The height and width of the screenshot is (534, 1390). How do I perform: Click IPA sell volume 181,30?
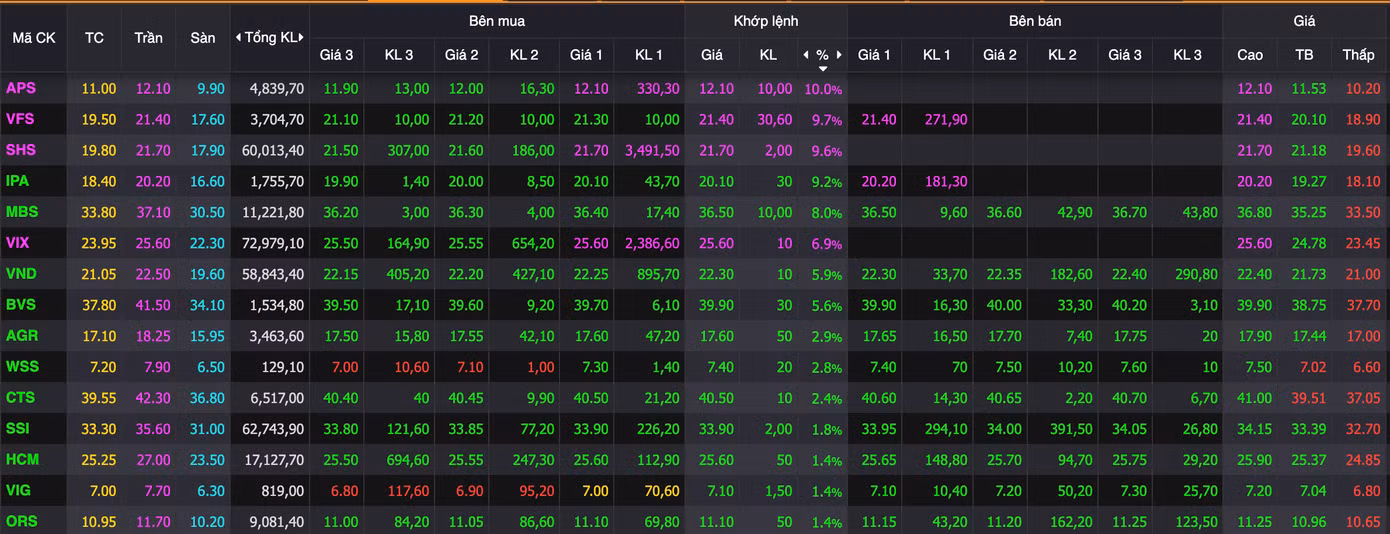pyautogui.click(x=945, y=182)
